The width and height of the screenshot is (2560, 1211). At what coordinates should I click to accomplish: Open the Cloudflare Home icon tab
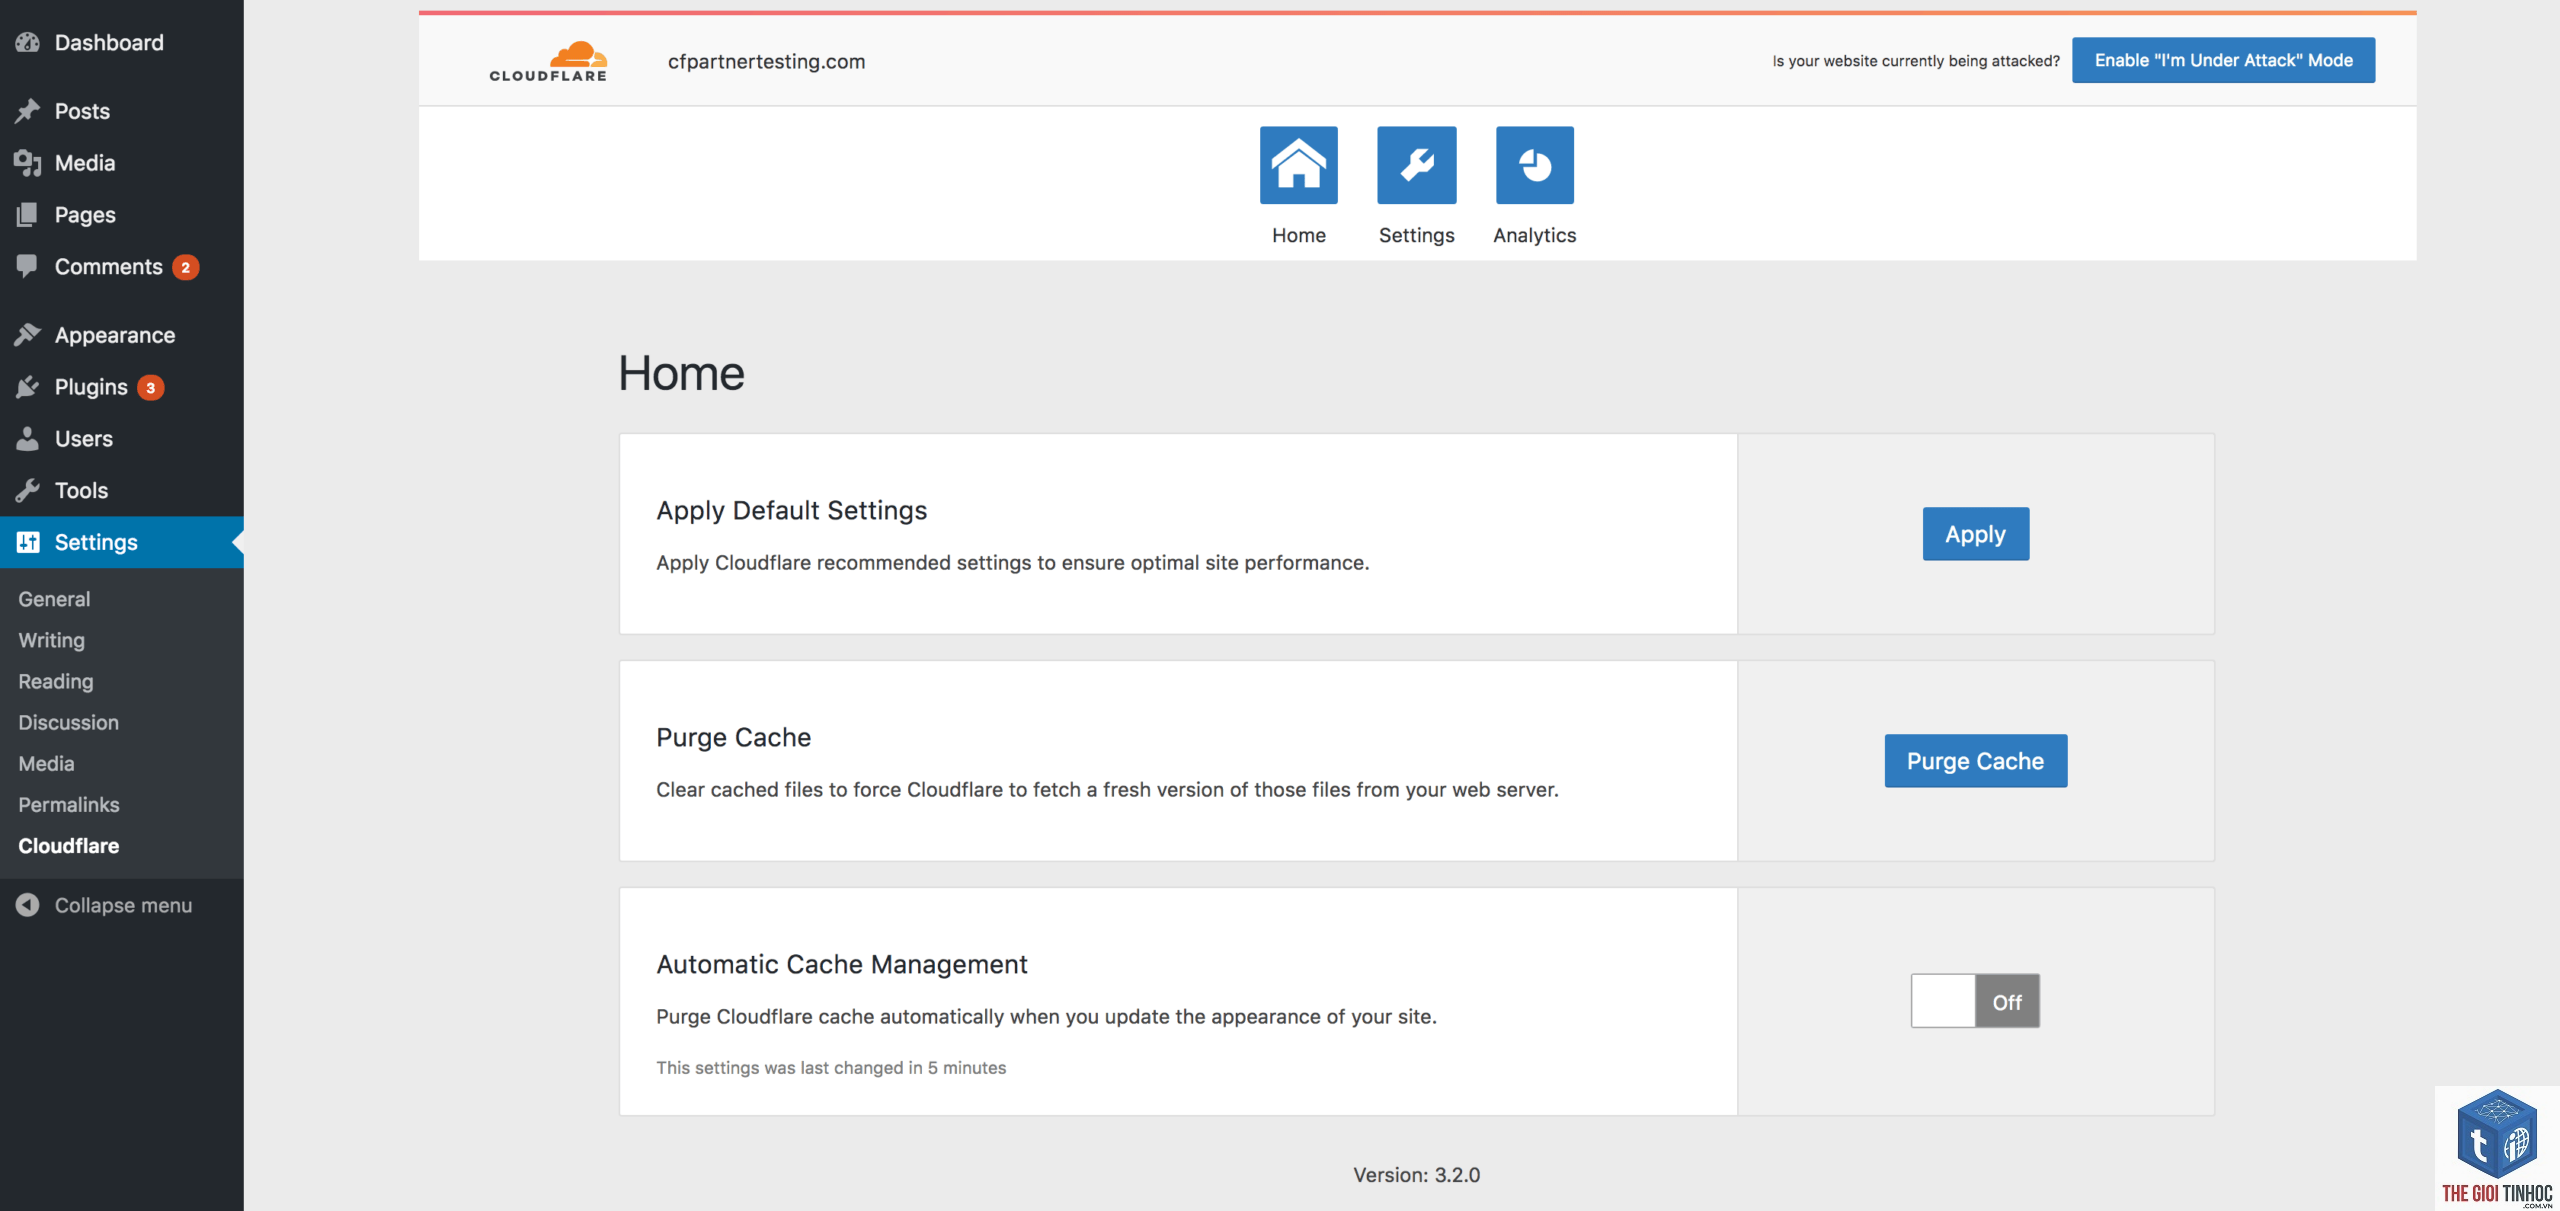pyautogui.click(x=1298, y=165)
